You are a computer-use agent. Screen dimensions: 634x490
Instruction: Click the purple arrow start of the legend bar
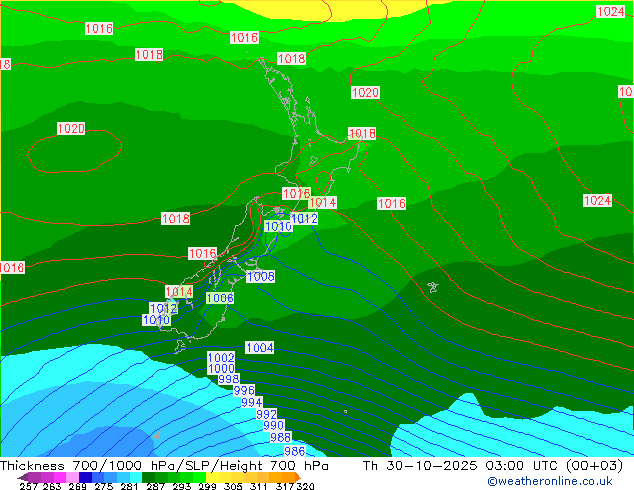point(23,477)
